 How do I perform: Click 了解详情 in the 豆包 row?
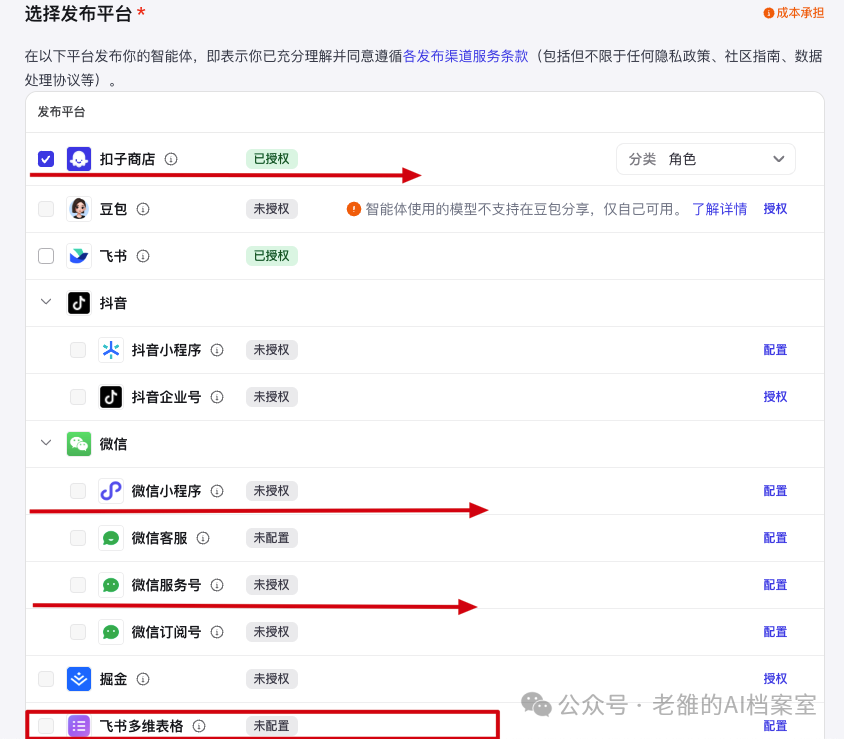[x=719, y=209]
